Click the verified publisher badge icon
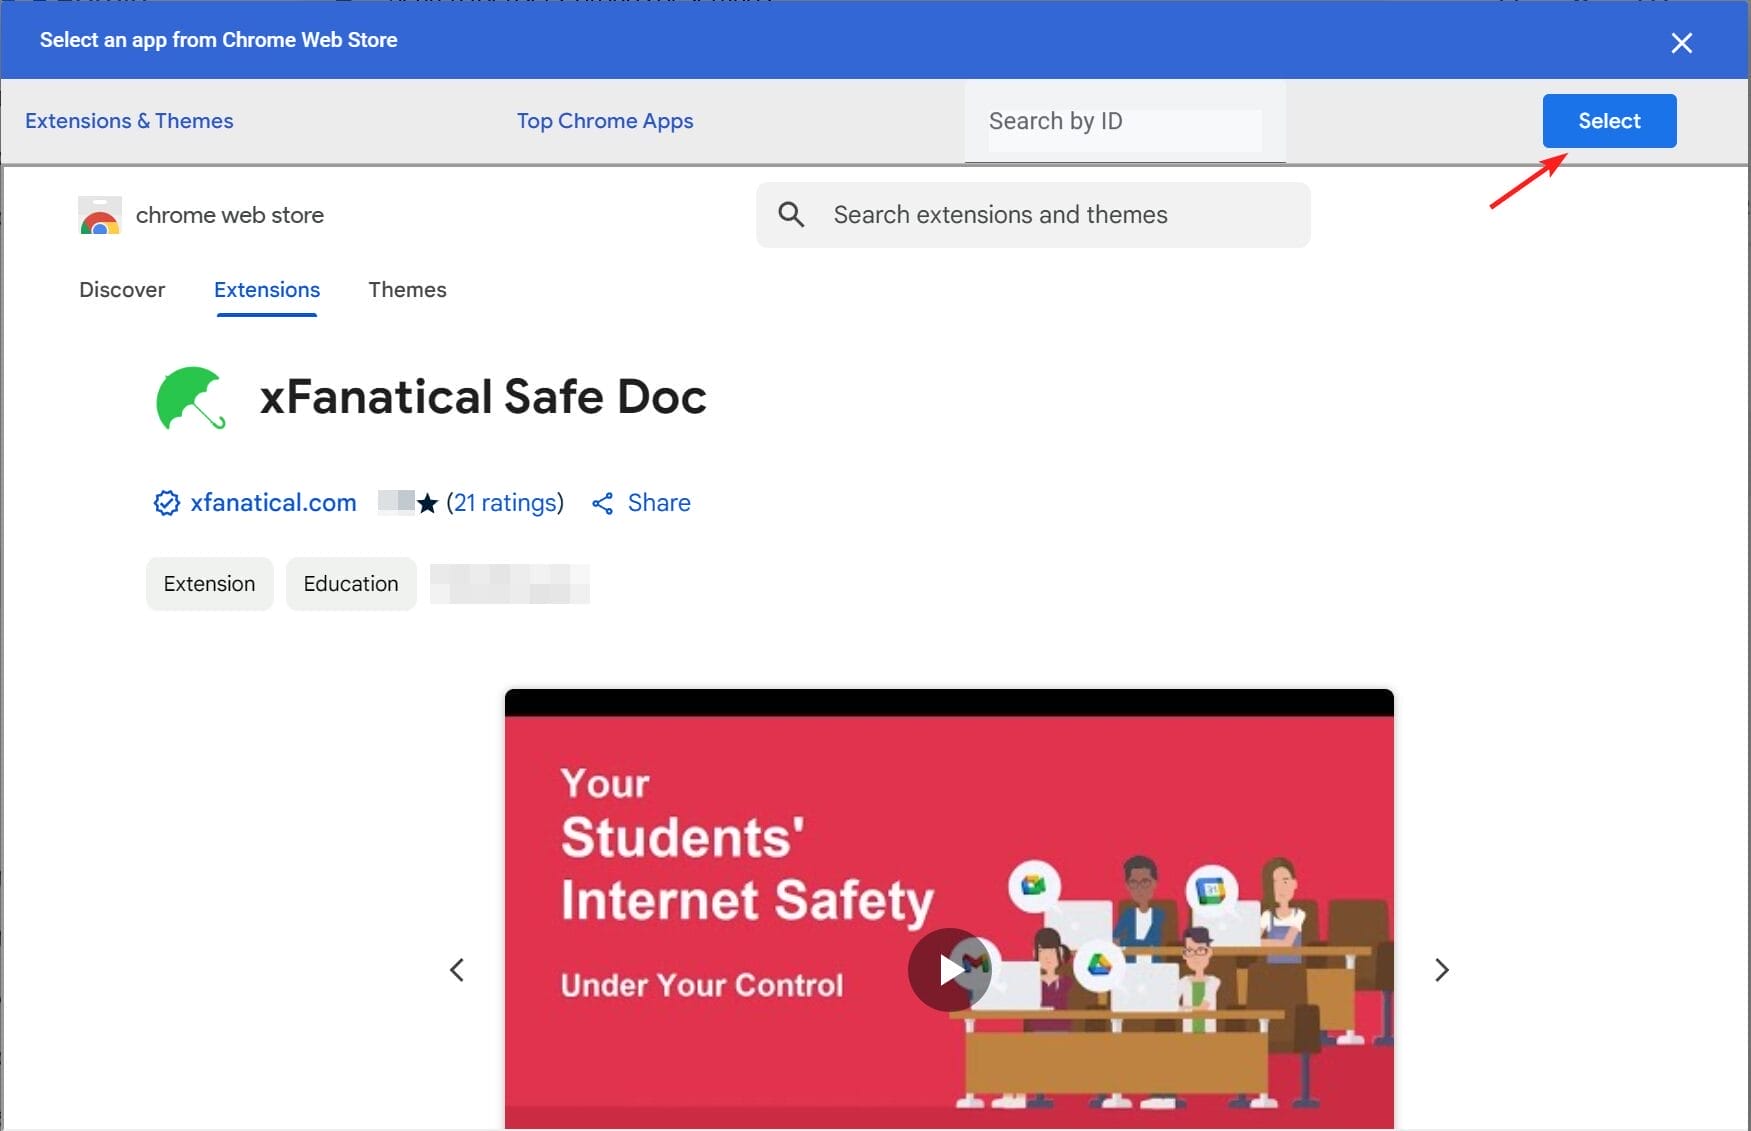The width and height of the screenshot is (1751, 1131). click(165, 503)
